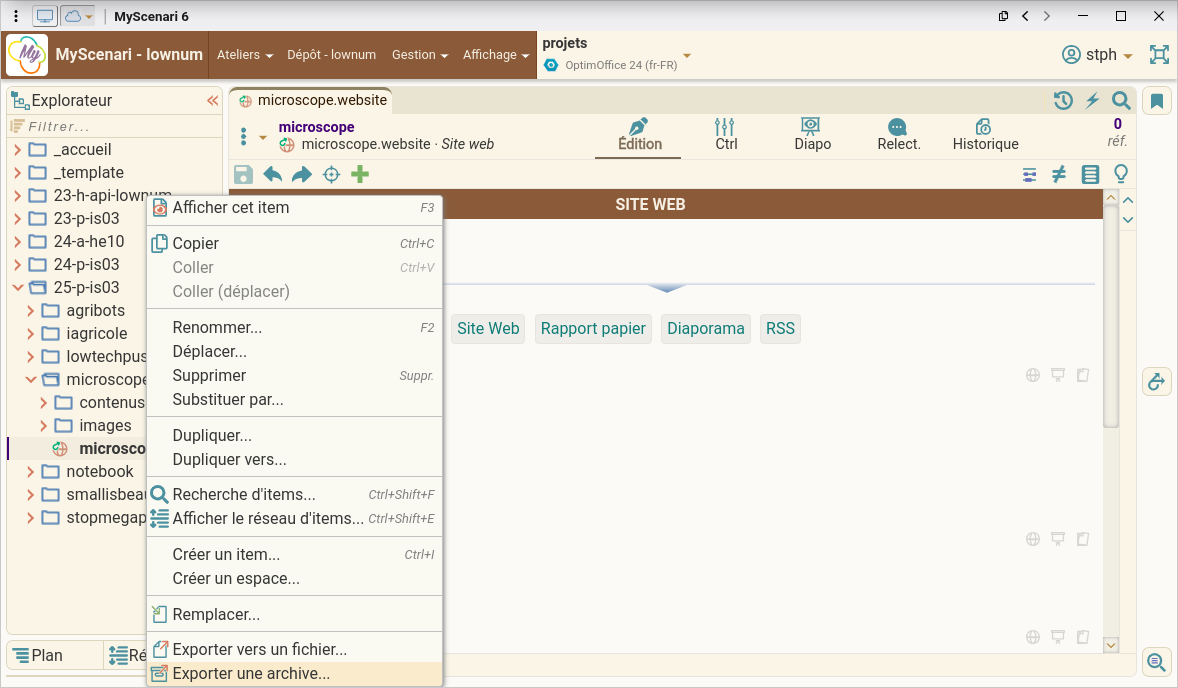This screenshot has height=688, width=1178.
Task: Open the stph user account dropdown
Action: [x=1098, y=55]
